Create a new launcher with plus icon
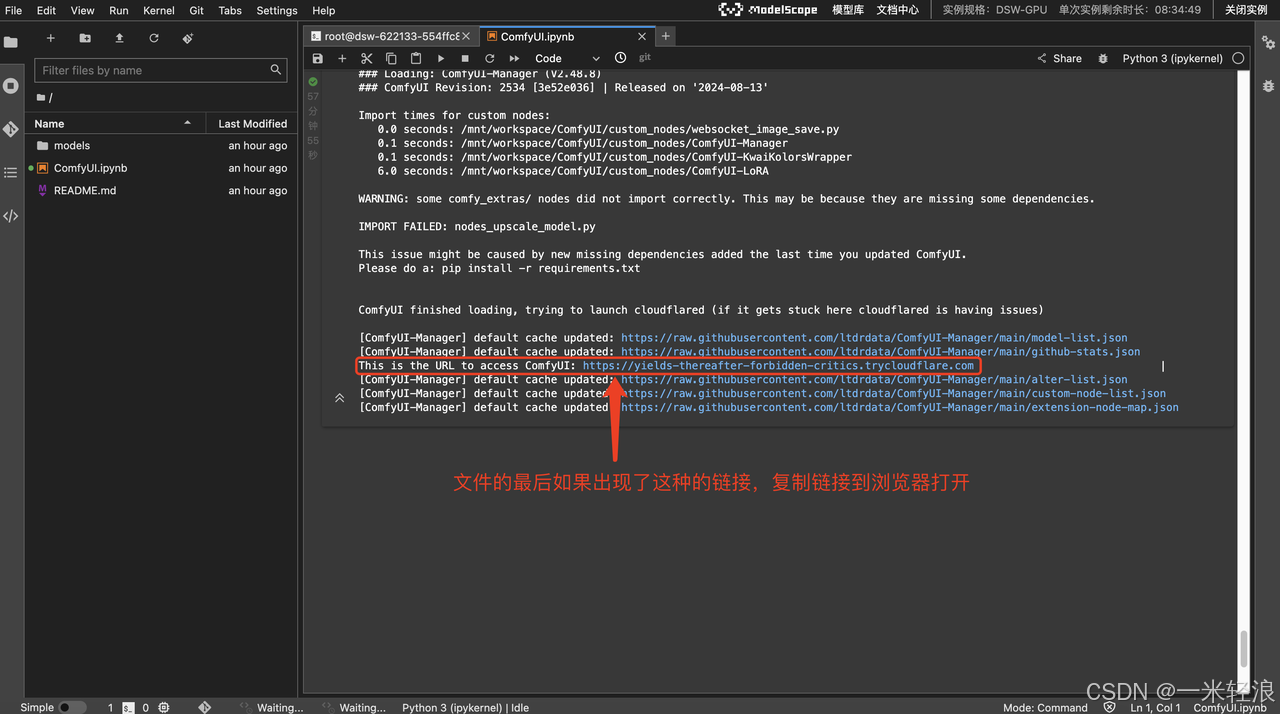1280x714 pixels. [x=50, y=37]
